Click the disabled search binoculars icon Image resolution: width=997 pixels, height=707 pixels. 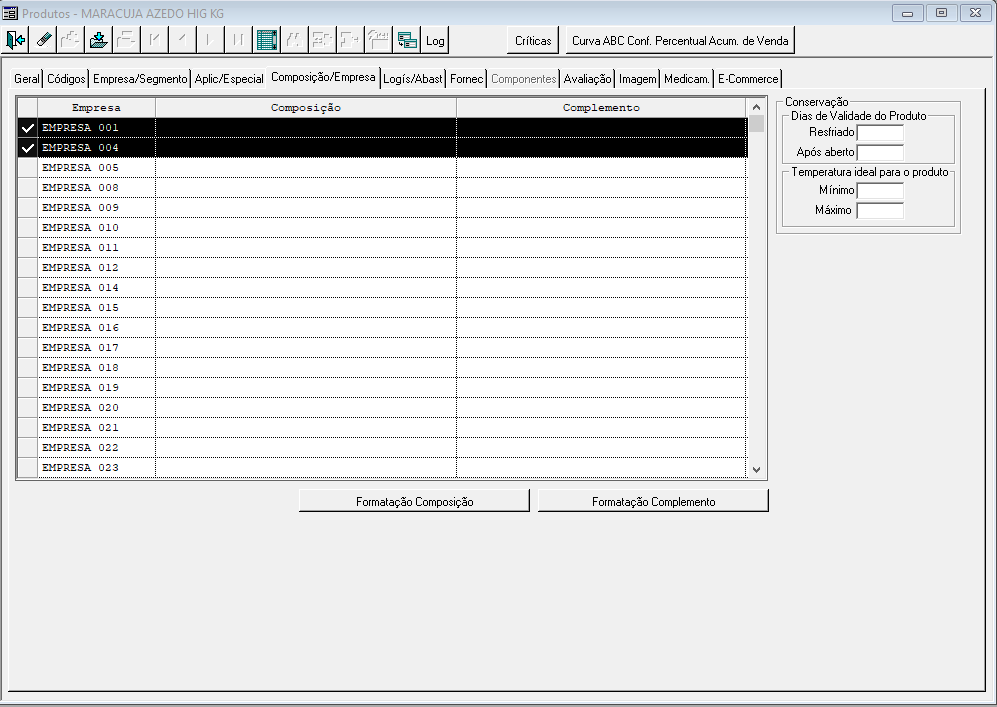pyautogui.click(x=294, y=40)
